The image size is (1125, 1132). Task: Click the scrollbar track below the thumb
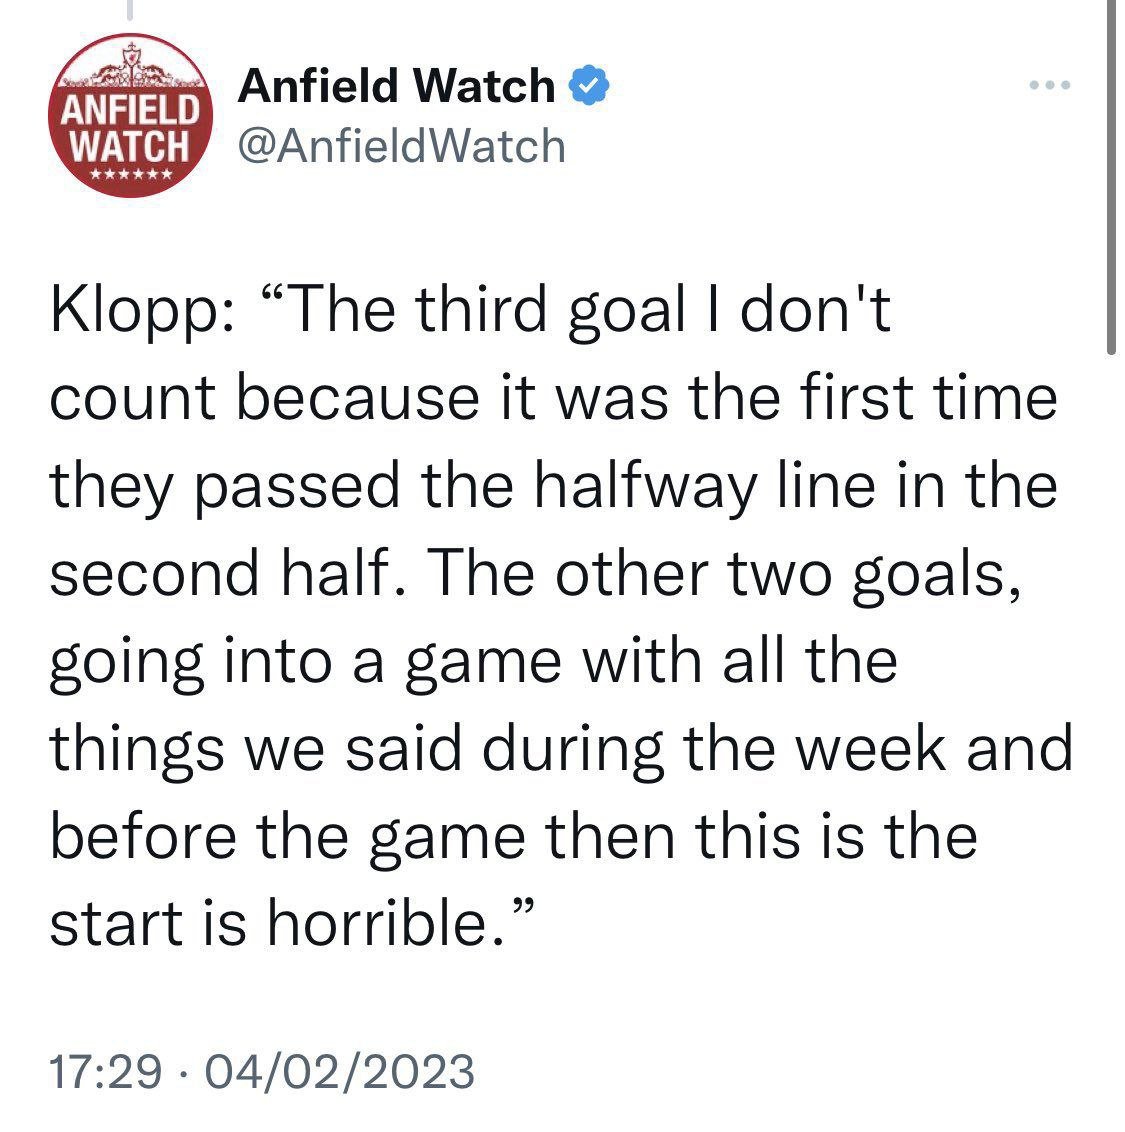tap(1111, 744)
